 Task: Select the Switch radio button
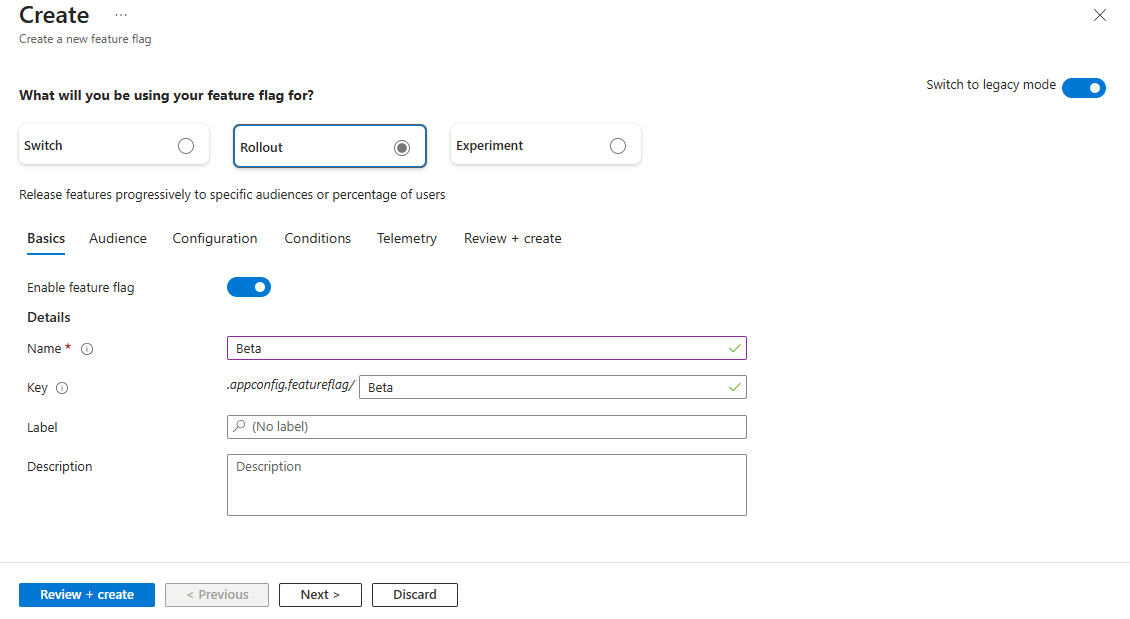[186, 145]
